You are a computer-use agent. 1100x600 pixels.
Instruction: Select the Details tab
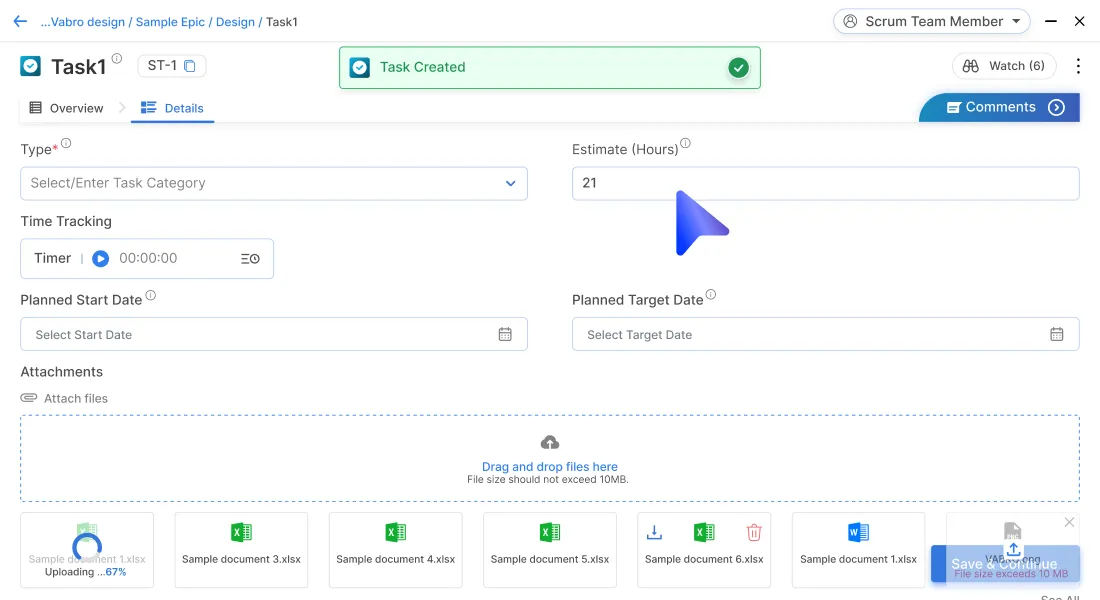click(172, 108)
